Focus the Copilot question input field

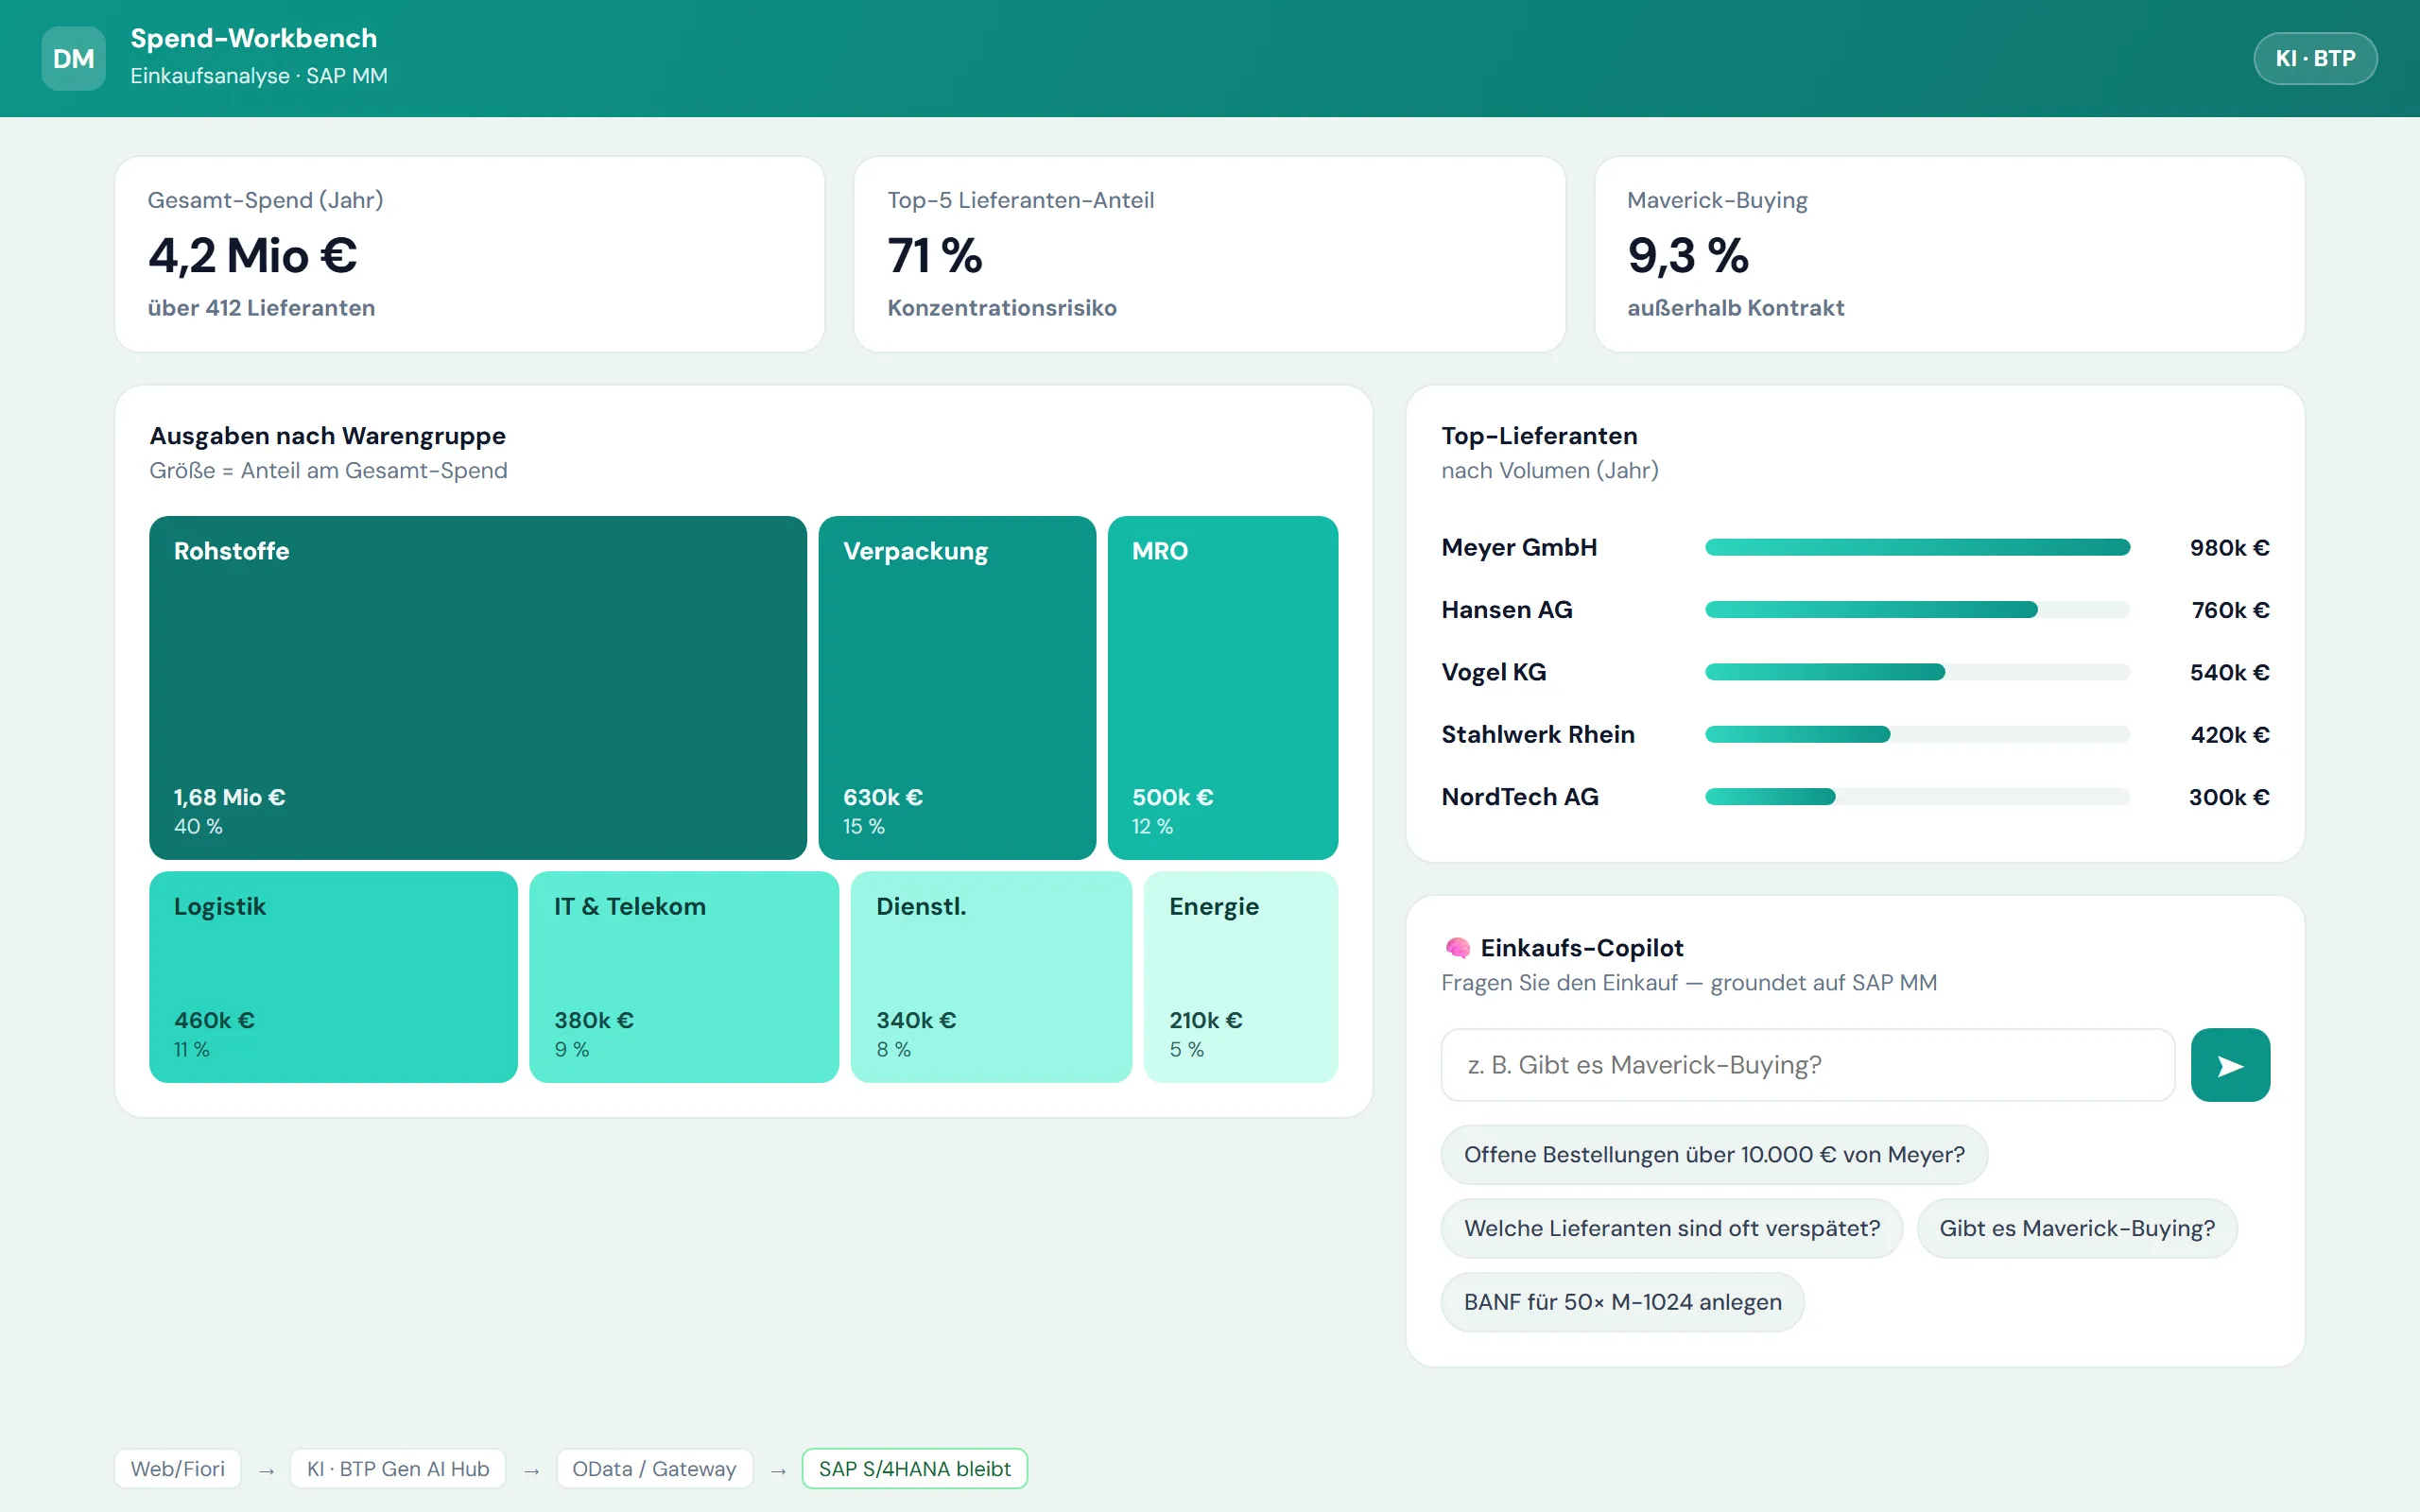(1807, 1065)
